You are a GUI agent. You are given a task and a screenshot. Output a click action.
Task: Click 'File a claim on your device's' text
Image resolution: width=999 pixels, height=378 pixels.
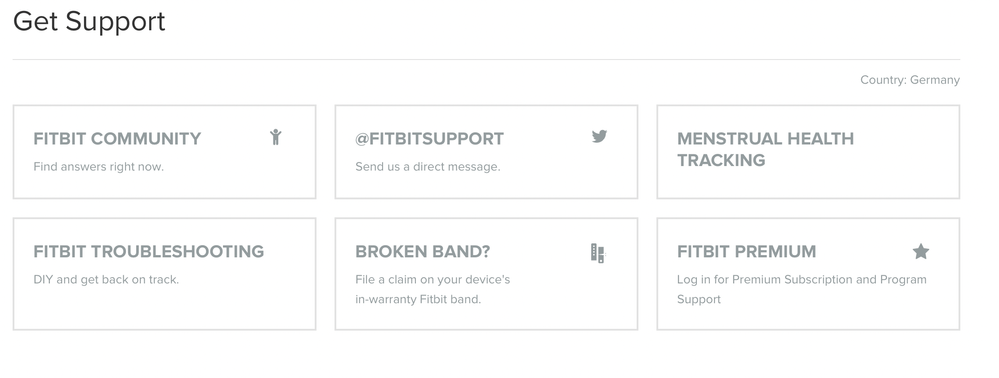(433, 279)
